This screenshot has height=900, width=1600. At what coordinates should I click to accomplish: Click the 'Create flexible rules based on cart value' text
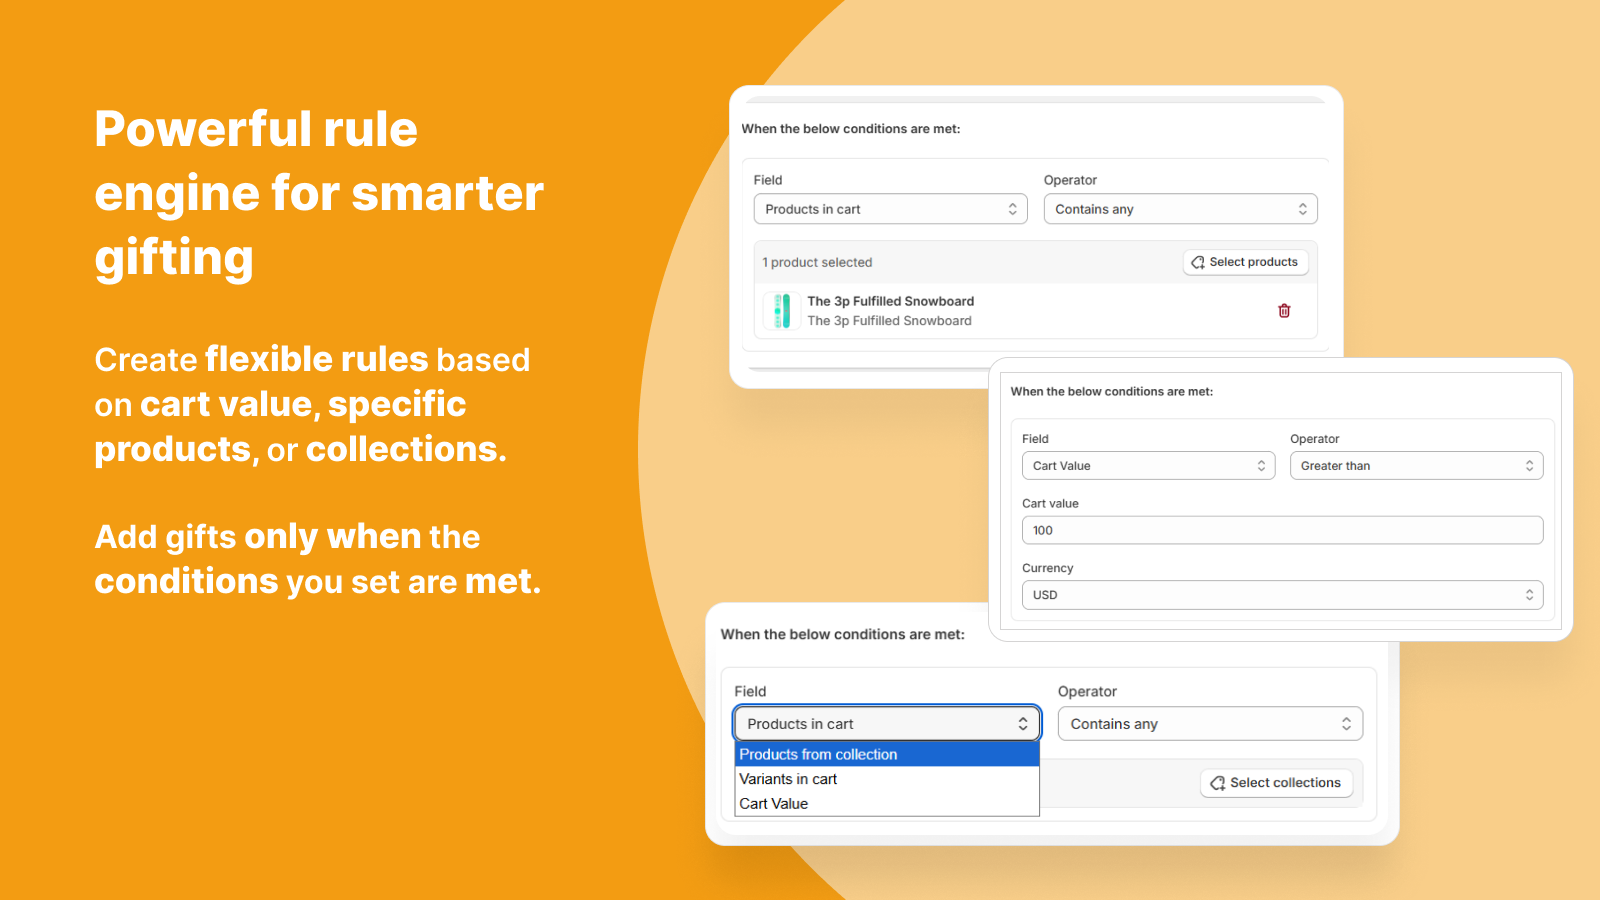click(312, 404)
